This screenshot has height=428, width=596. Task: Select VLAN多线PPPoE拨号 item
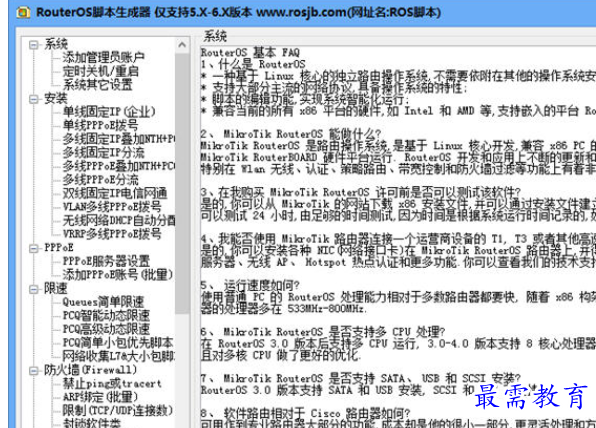pyautogui.click(x=112, y=207)
